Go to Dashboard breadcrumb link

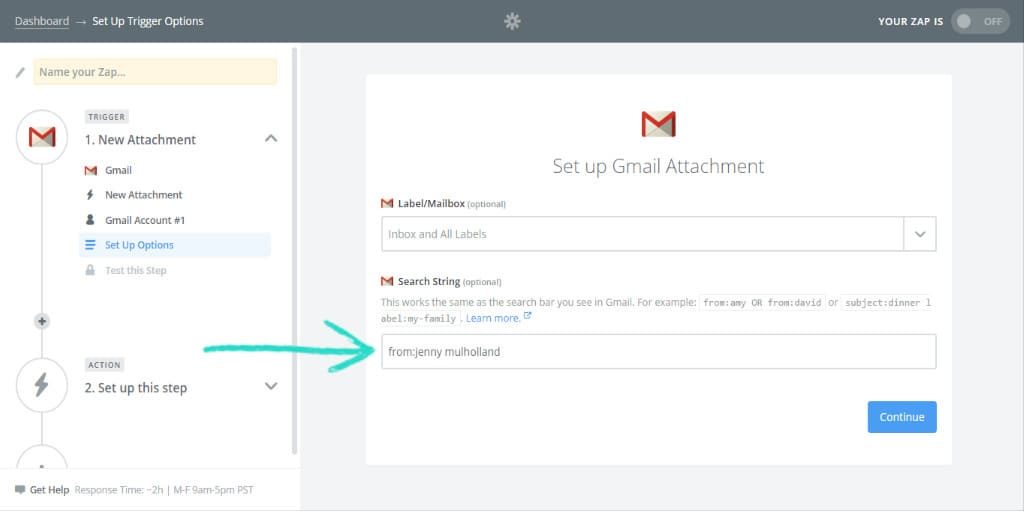[x=42, y=21]
